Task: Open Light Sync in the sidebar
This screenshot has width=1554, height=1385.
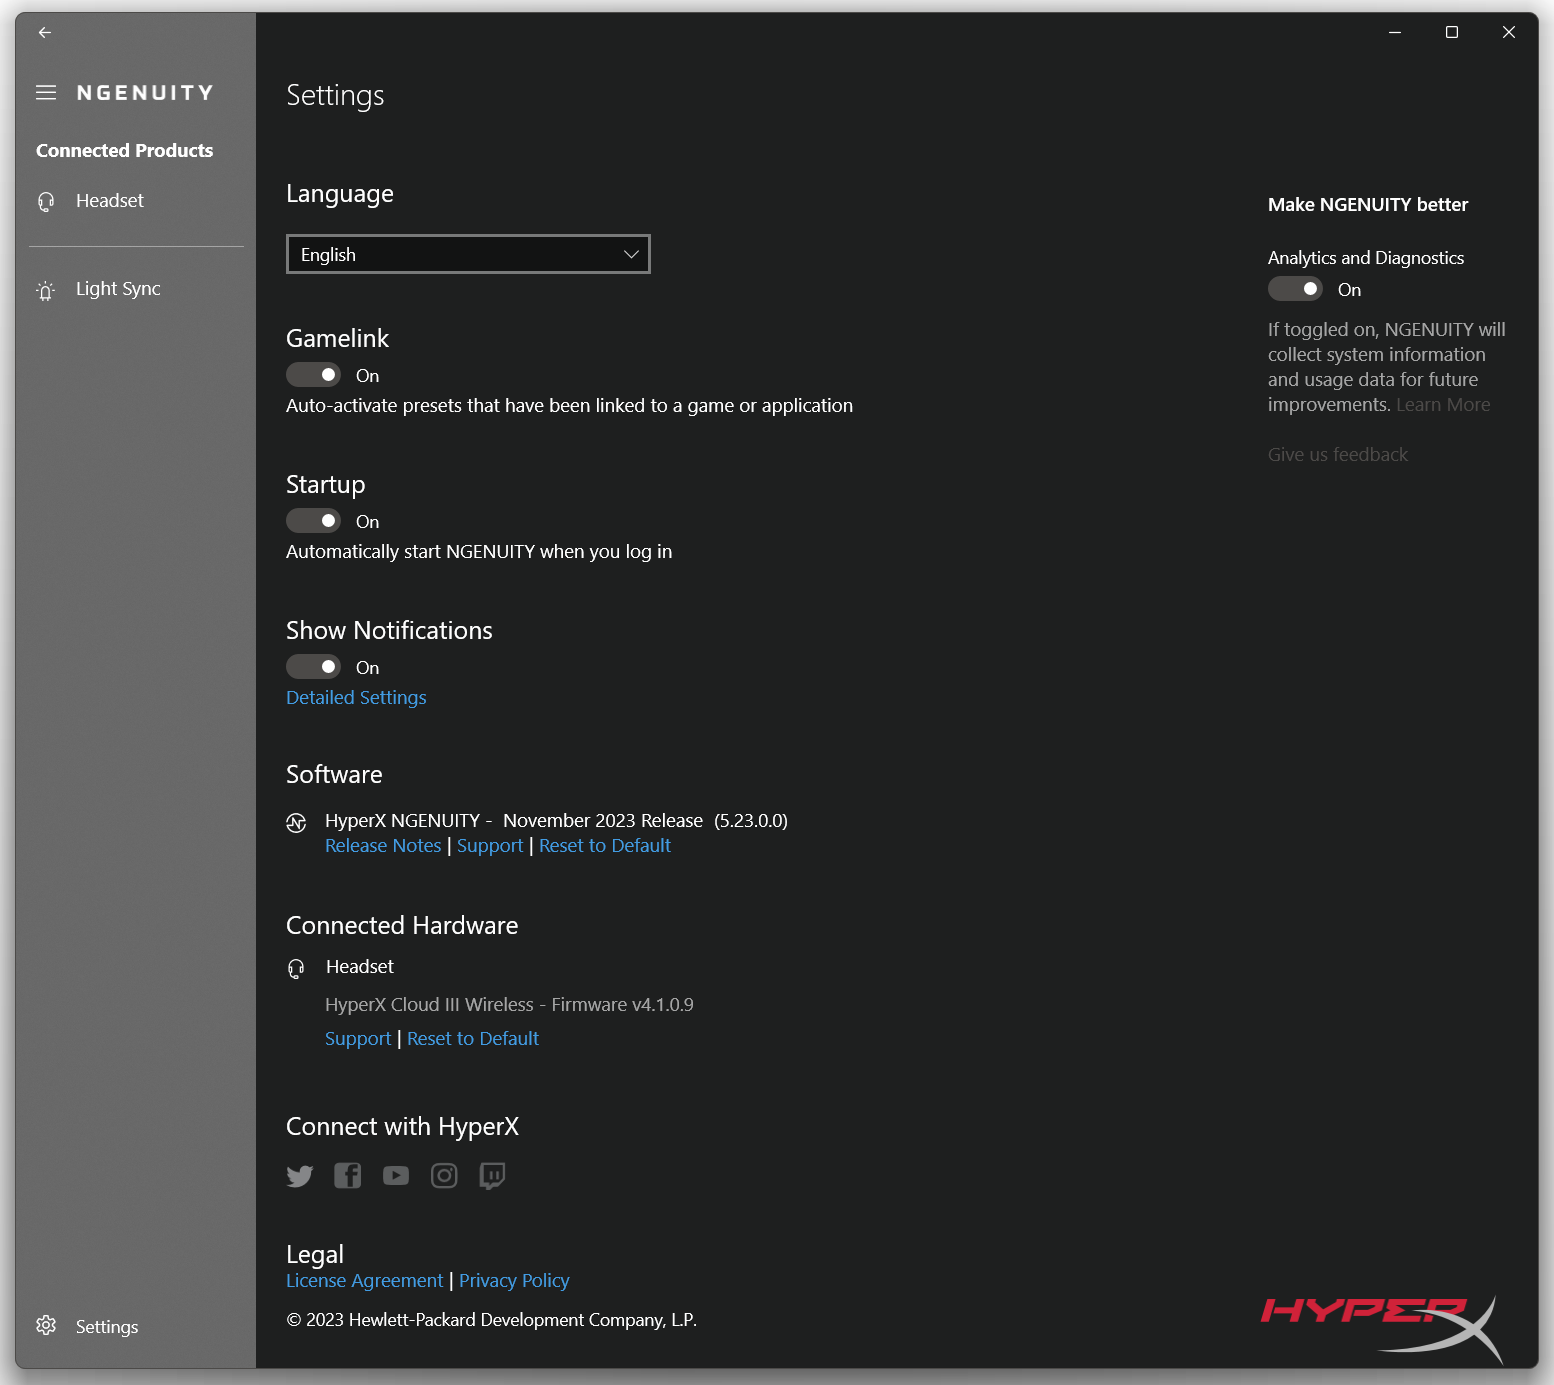Action: (137, 289)
